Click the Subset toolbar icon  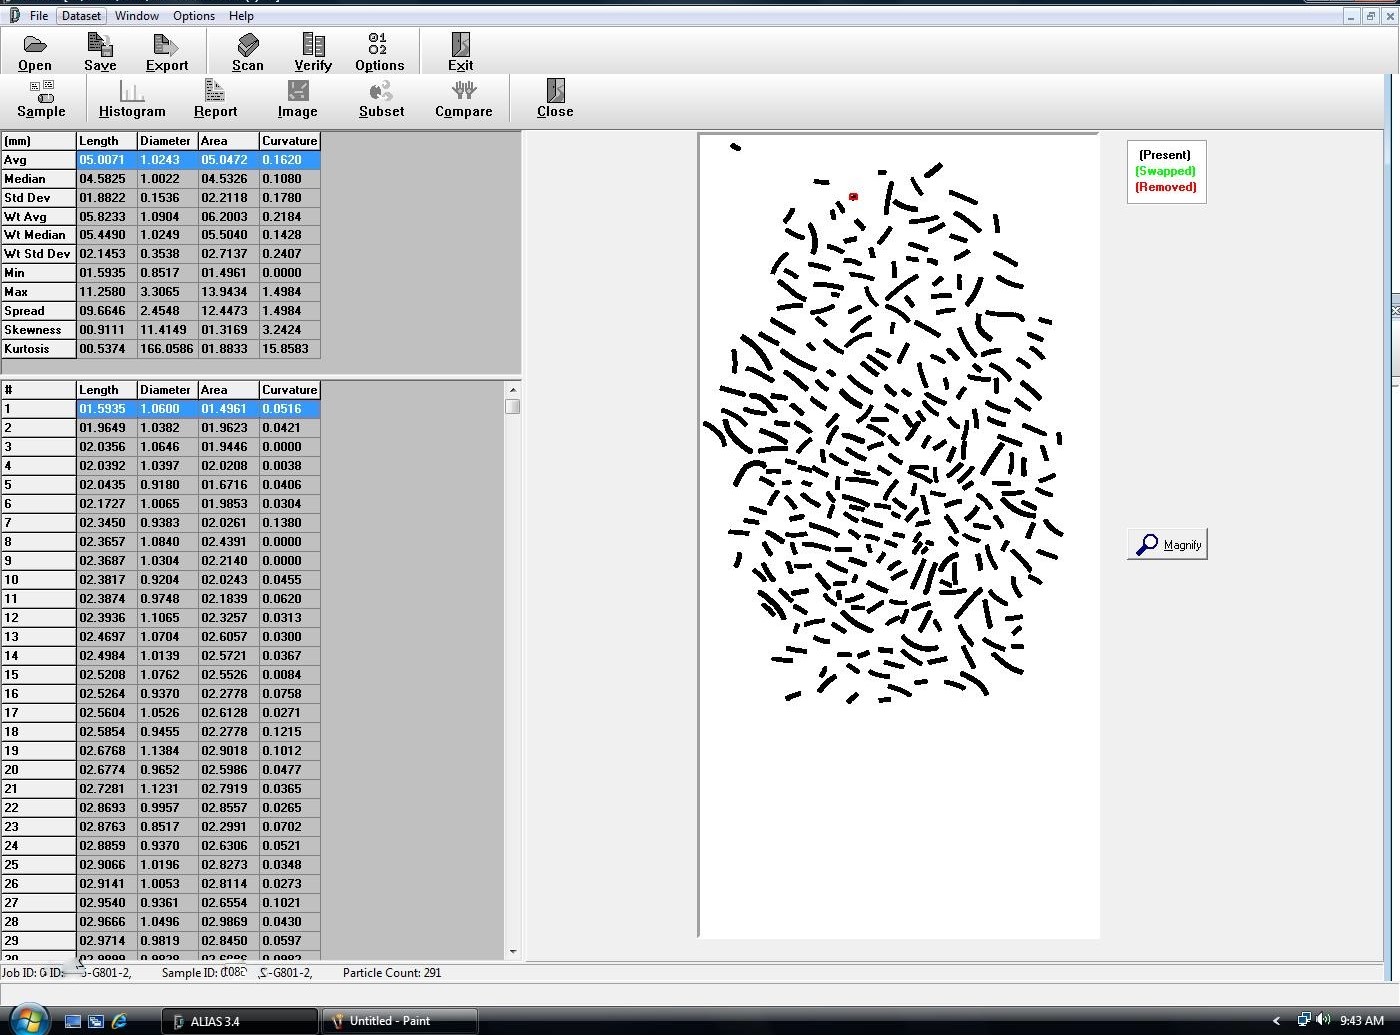click(381, 99)
